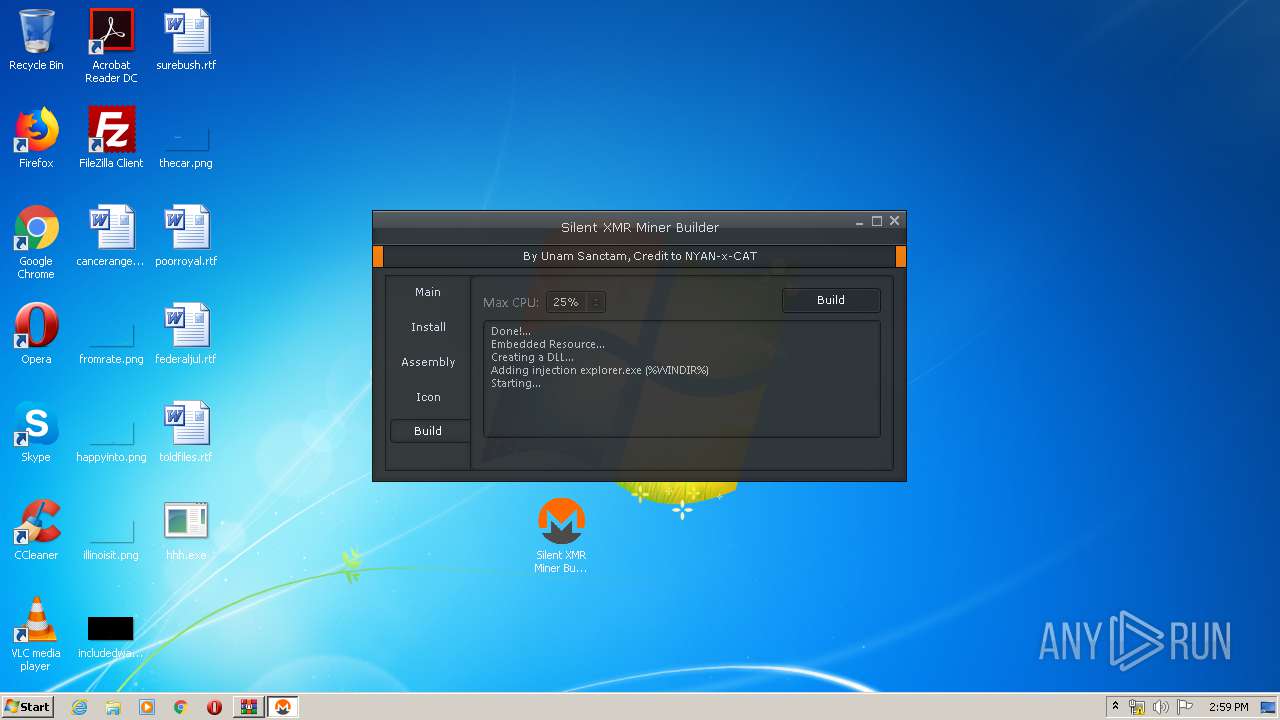Open Internet Explorer in taskbar
This screenshot has width=1280, height=720.
tap(79, 707)
